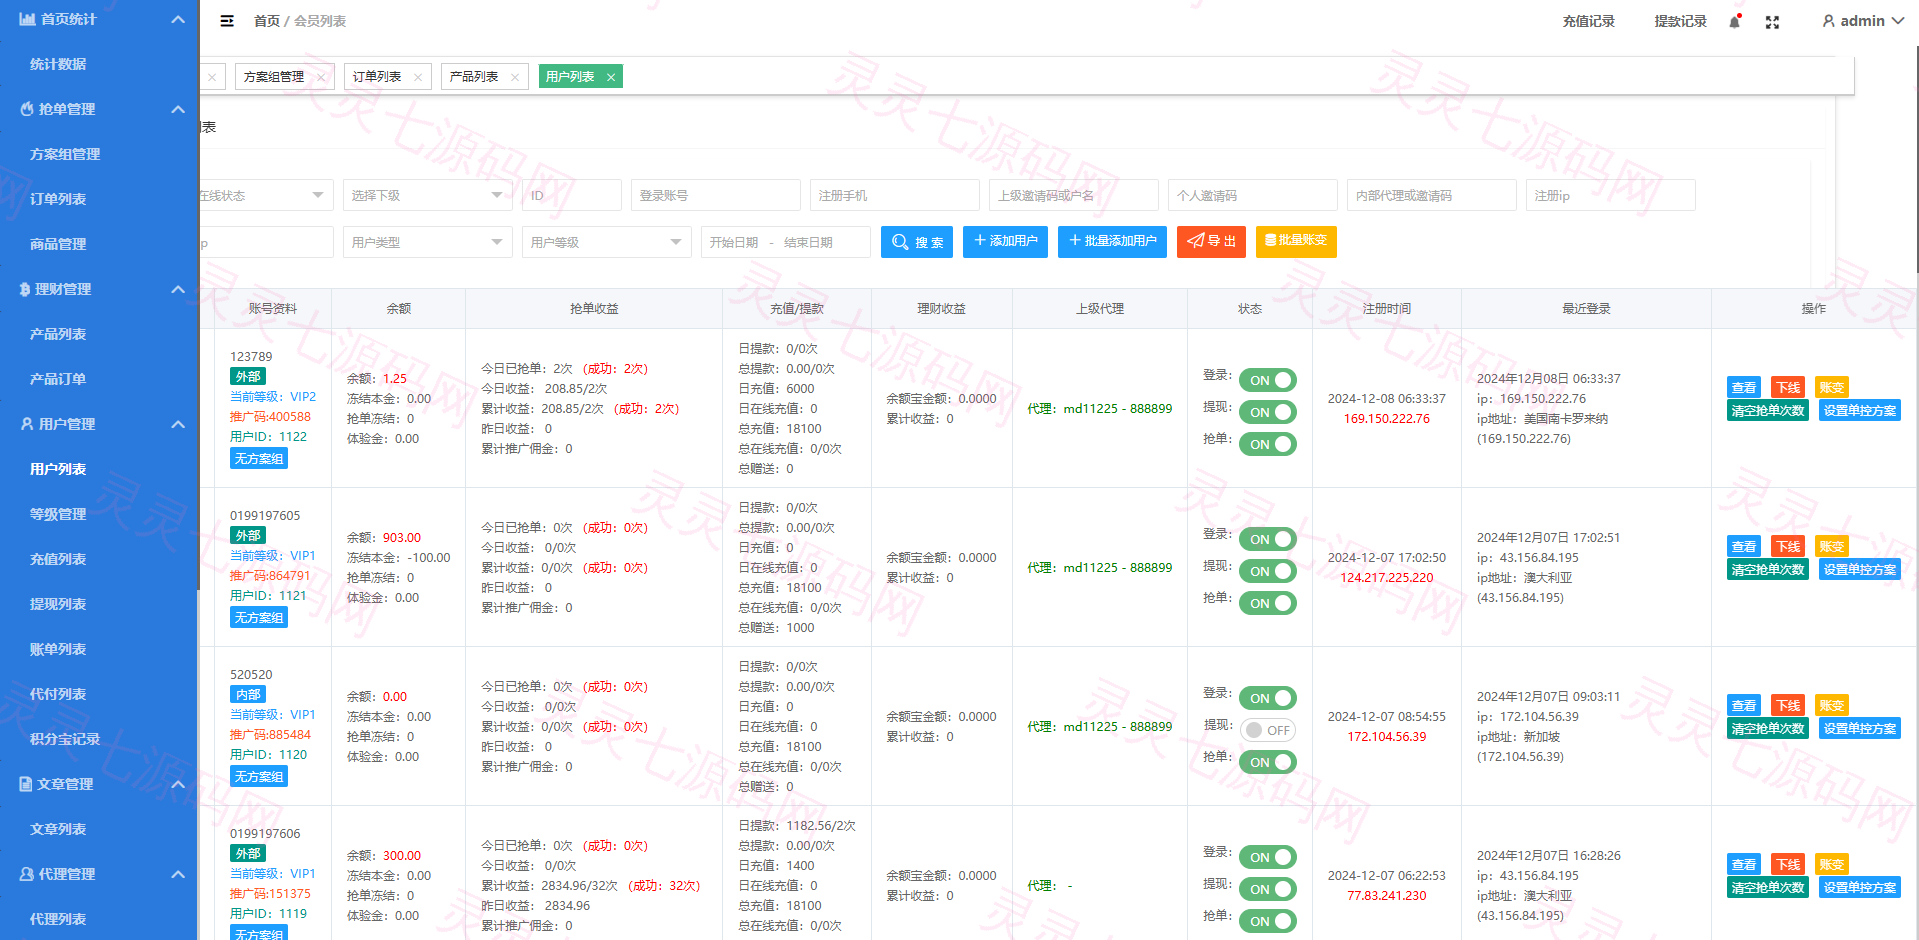
Task: Open 提款记录 in the top bar
Action: [1680, 21]
